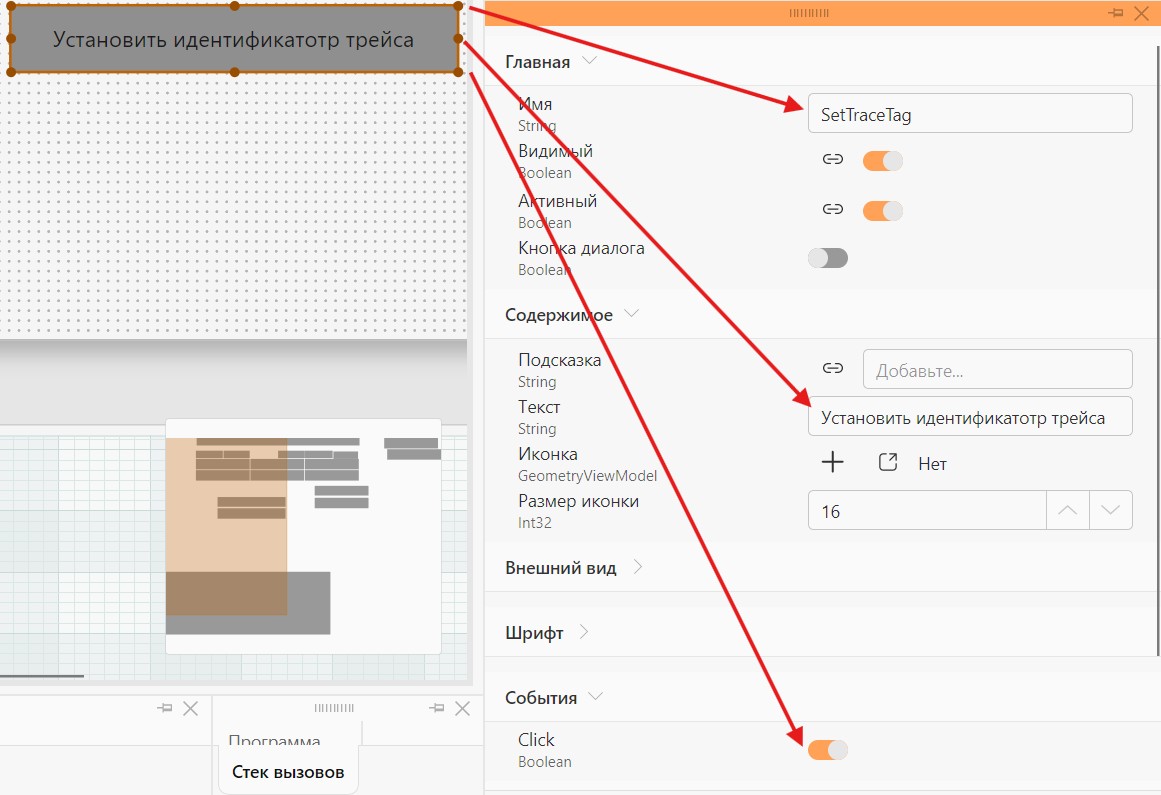Open external icon picker next to Нет
The width and height of the screenshot is (1161, 795).
[x=888, y=463]
